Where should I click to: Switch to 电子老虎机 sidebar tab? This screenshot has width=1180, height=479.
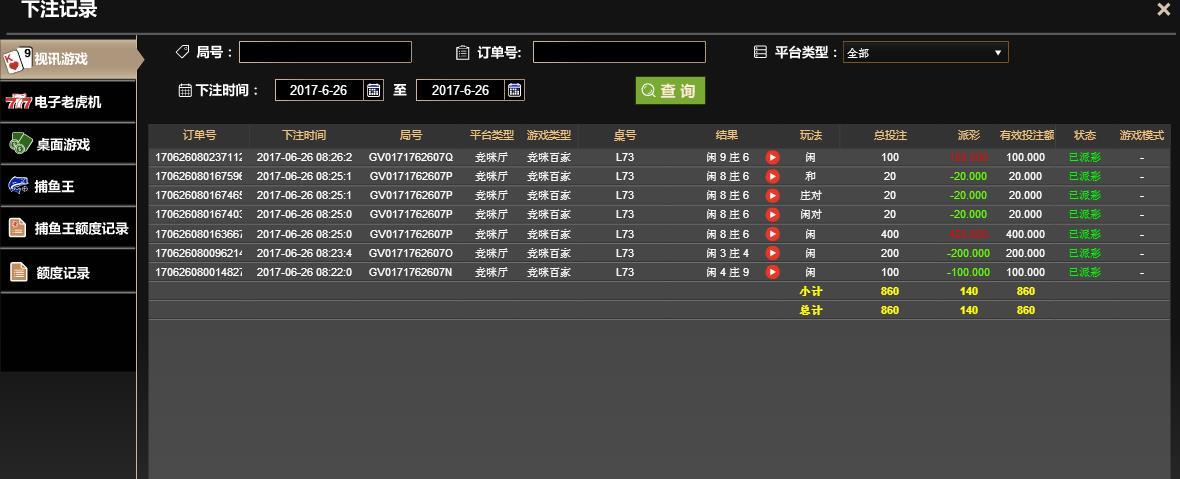(x=68, y=102)
